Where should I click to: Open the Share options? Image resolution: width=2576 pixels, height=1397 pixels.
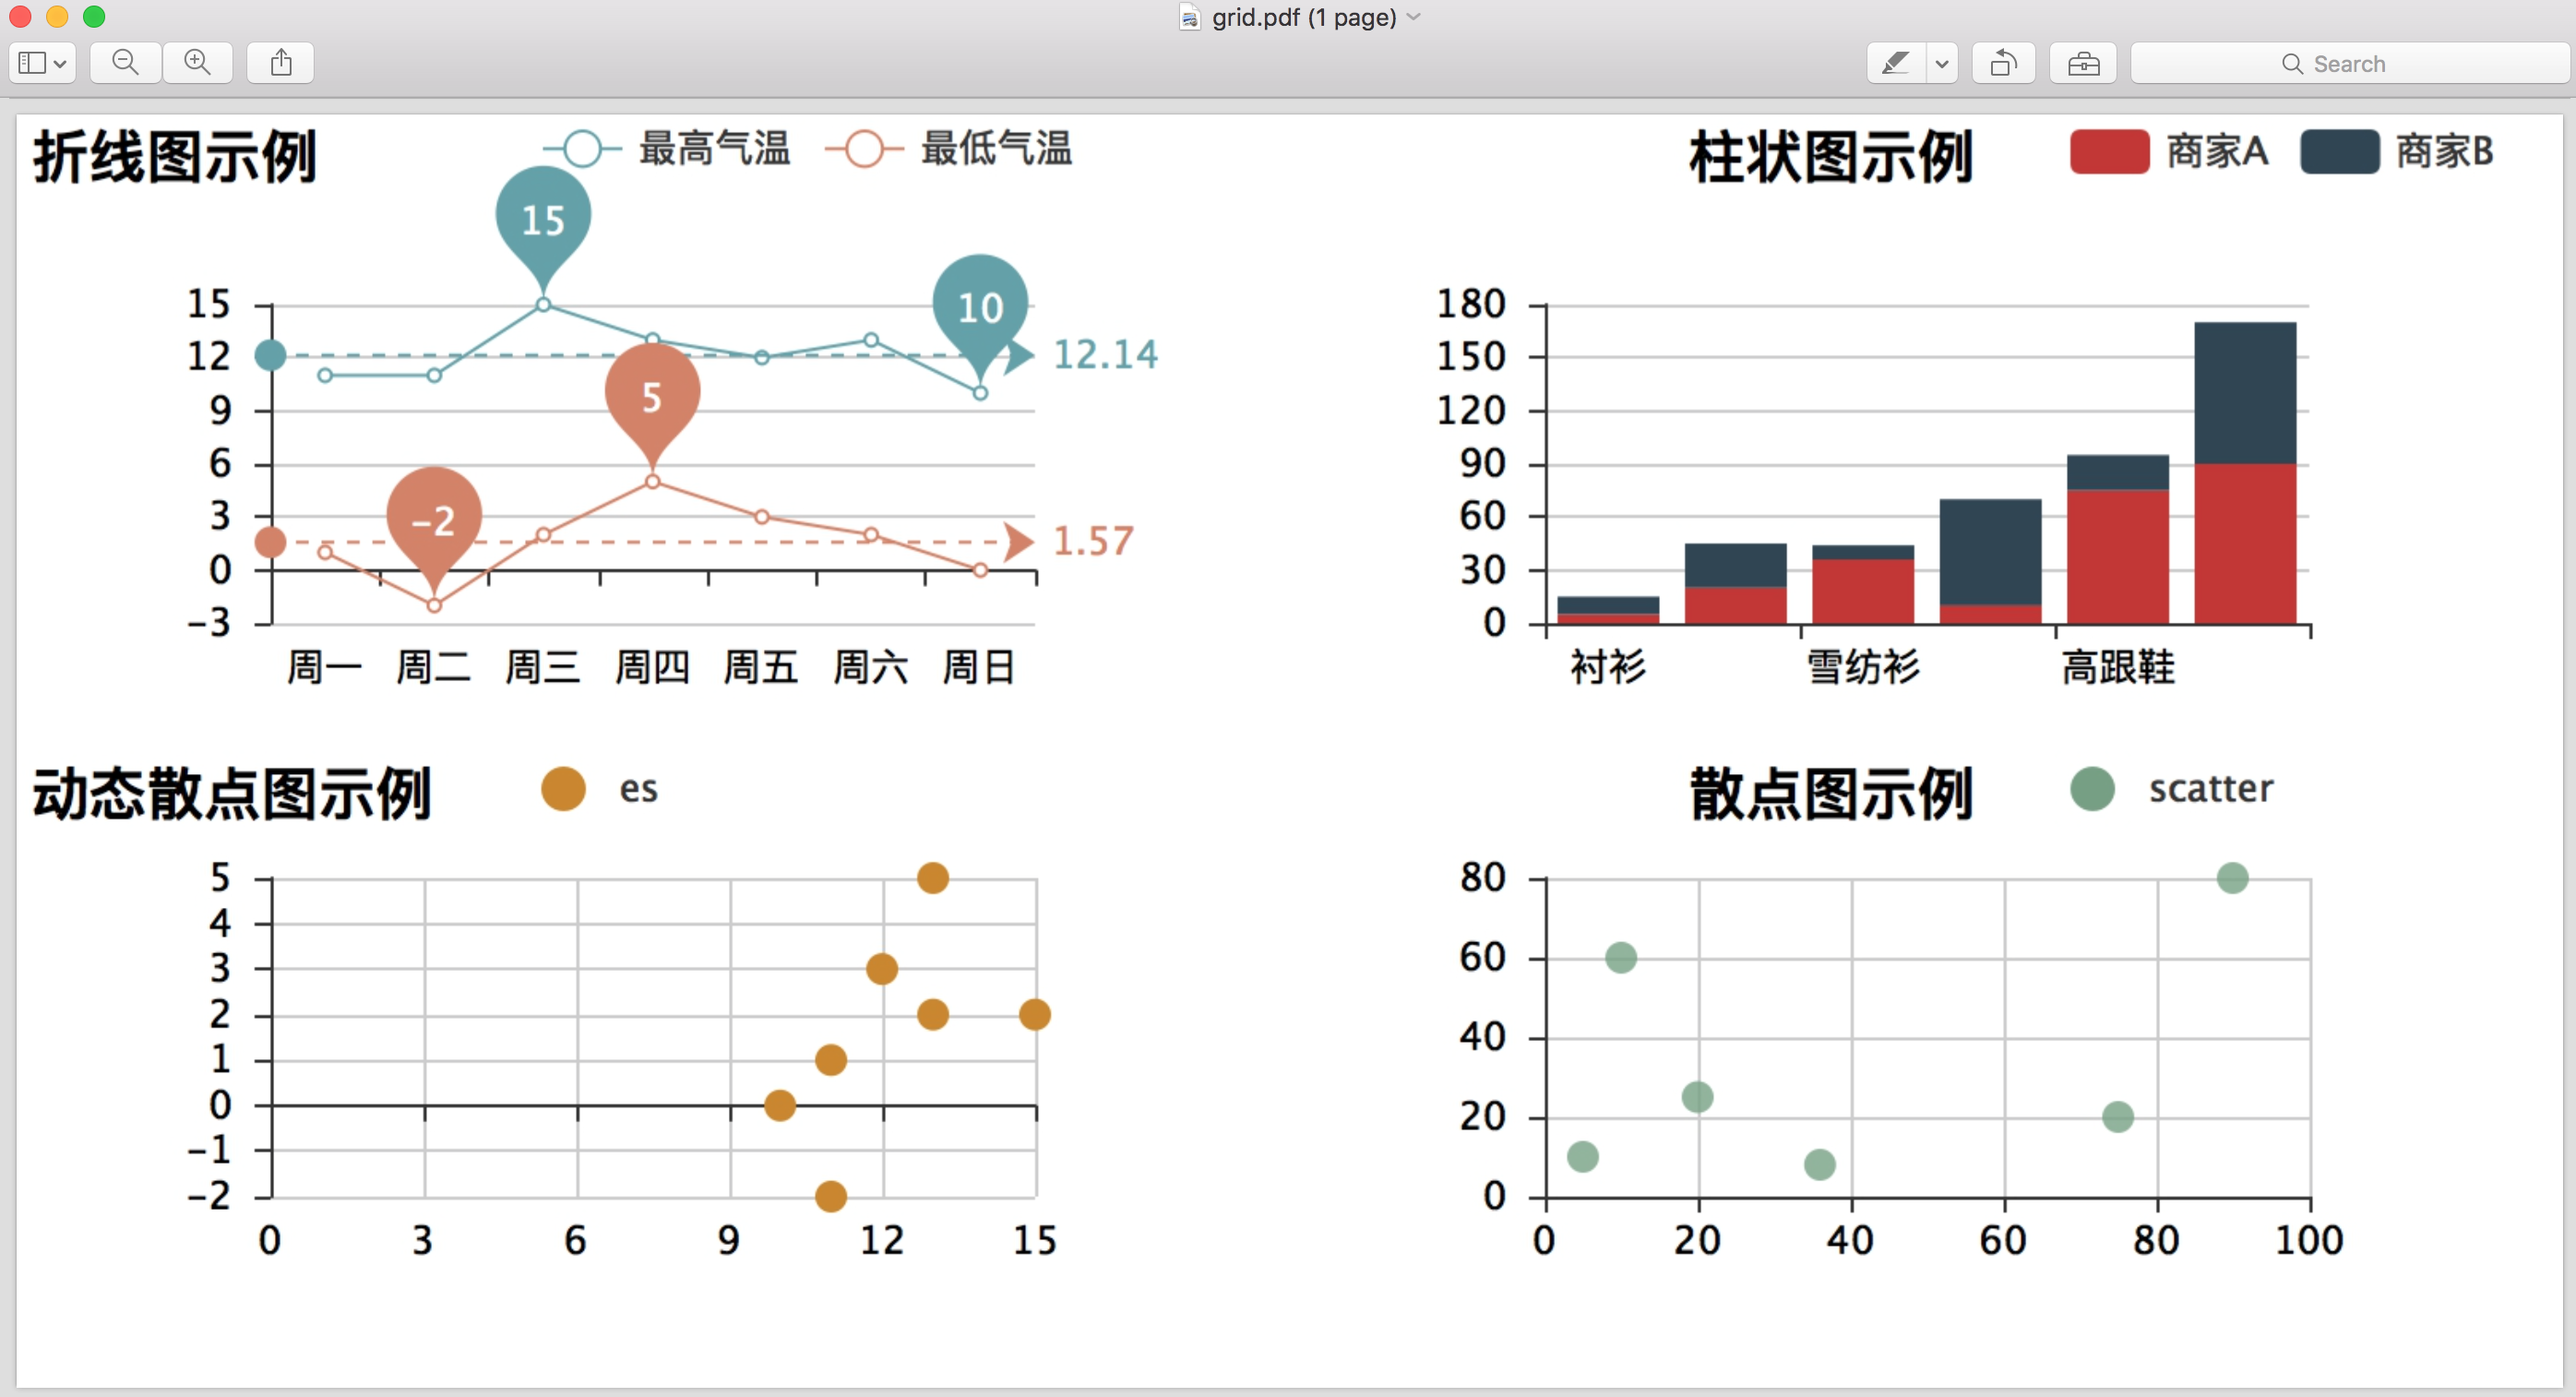coord(281,62)
